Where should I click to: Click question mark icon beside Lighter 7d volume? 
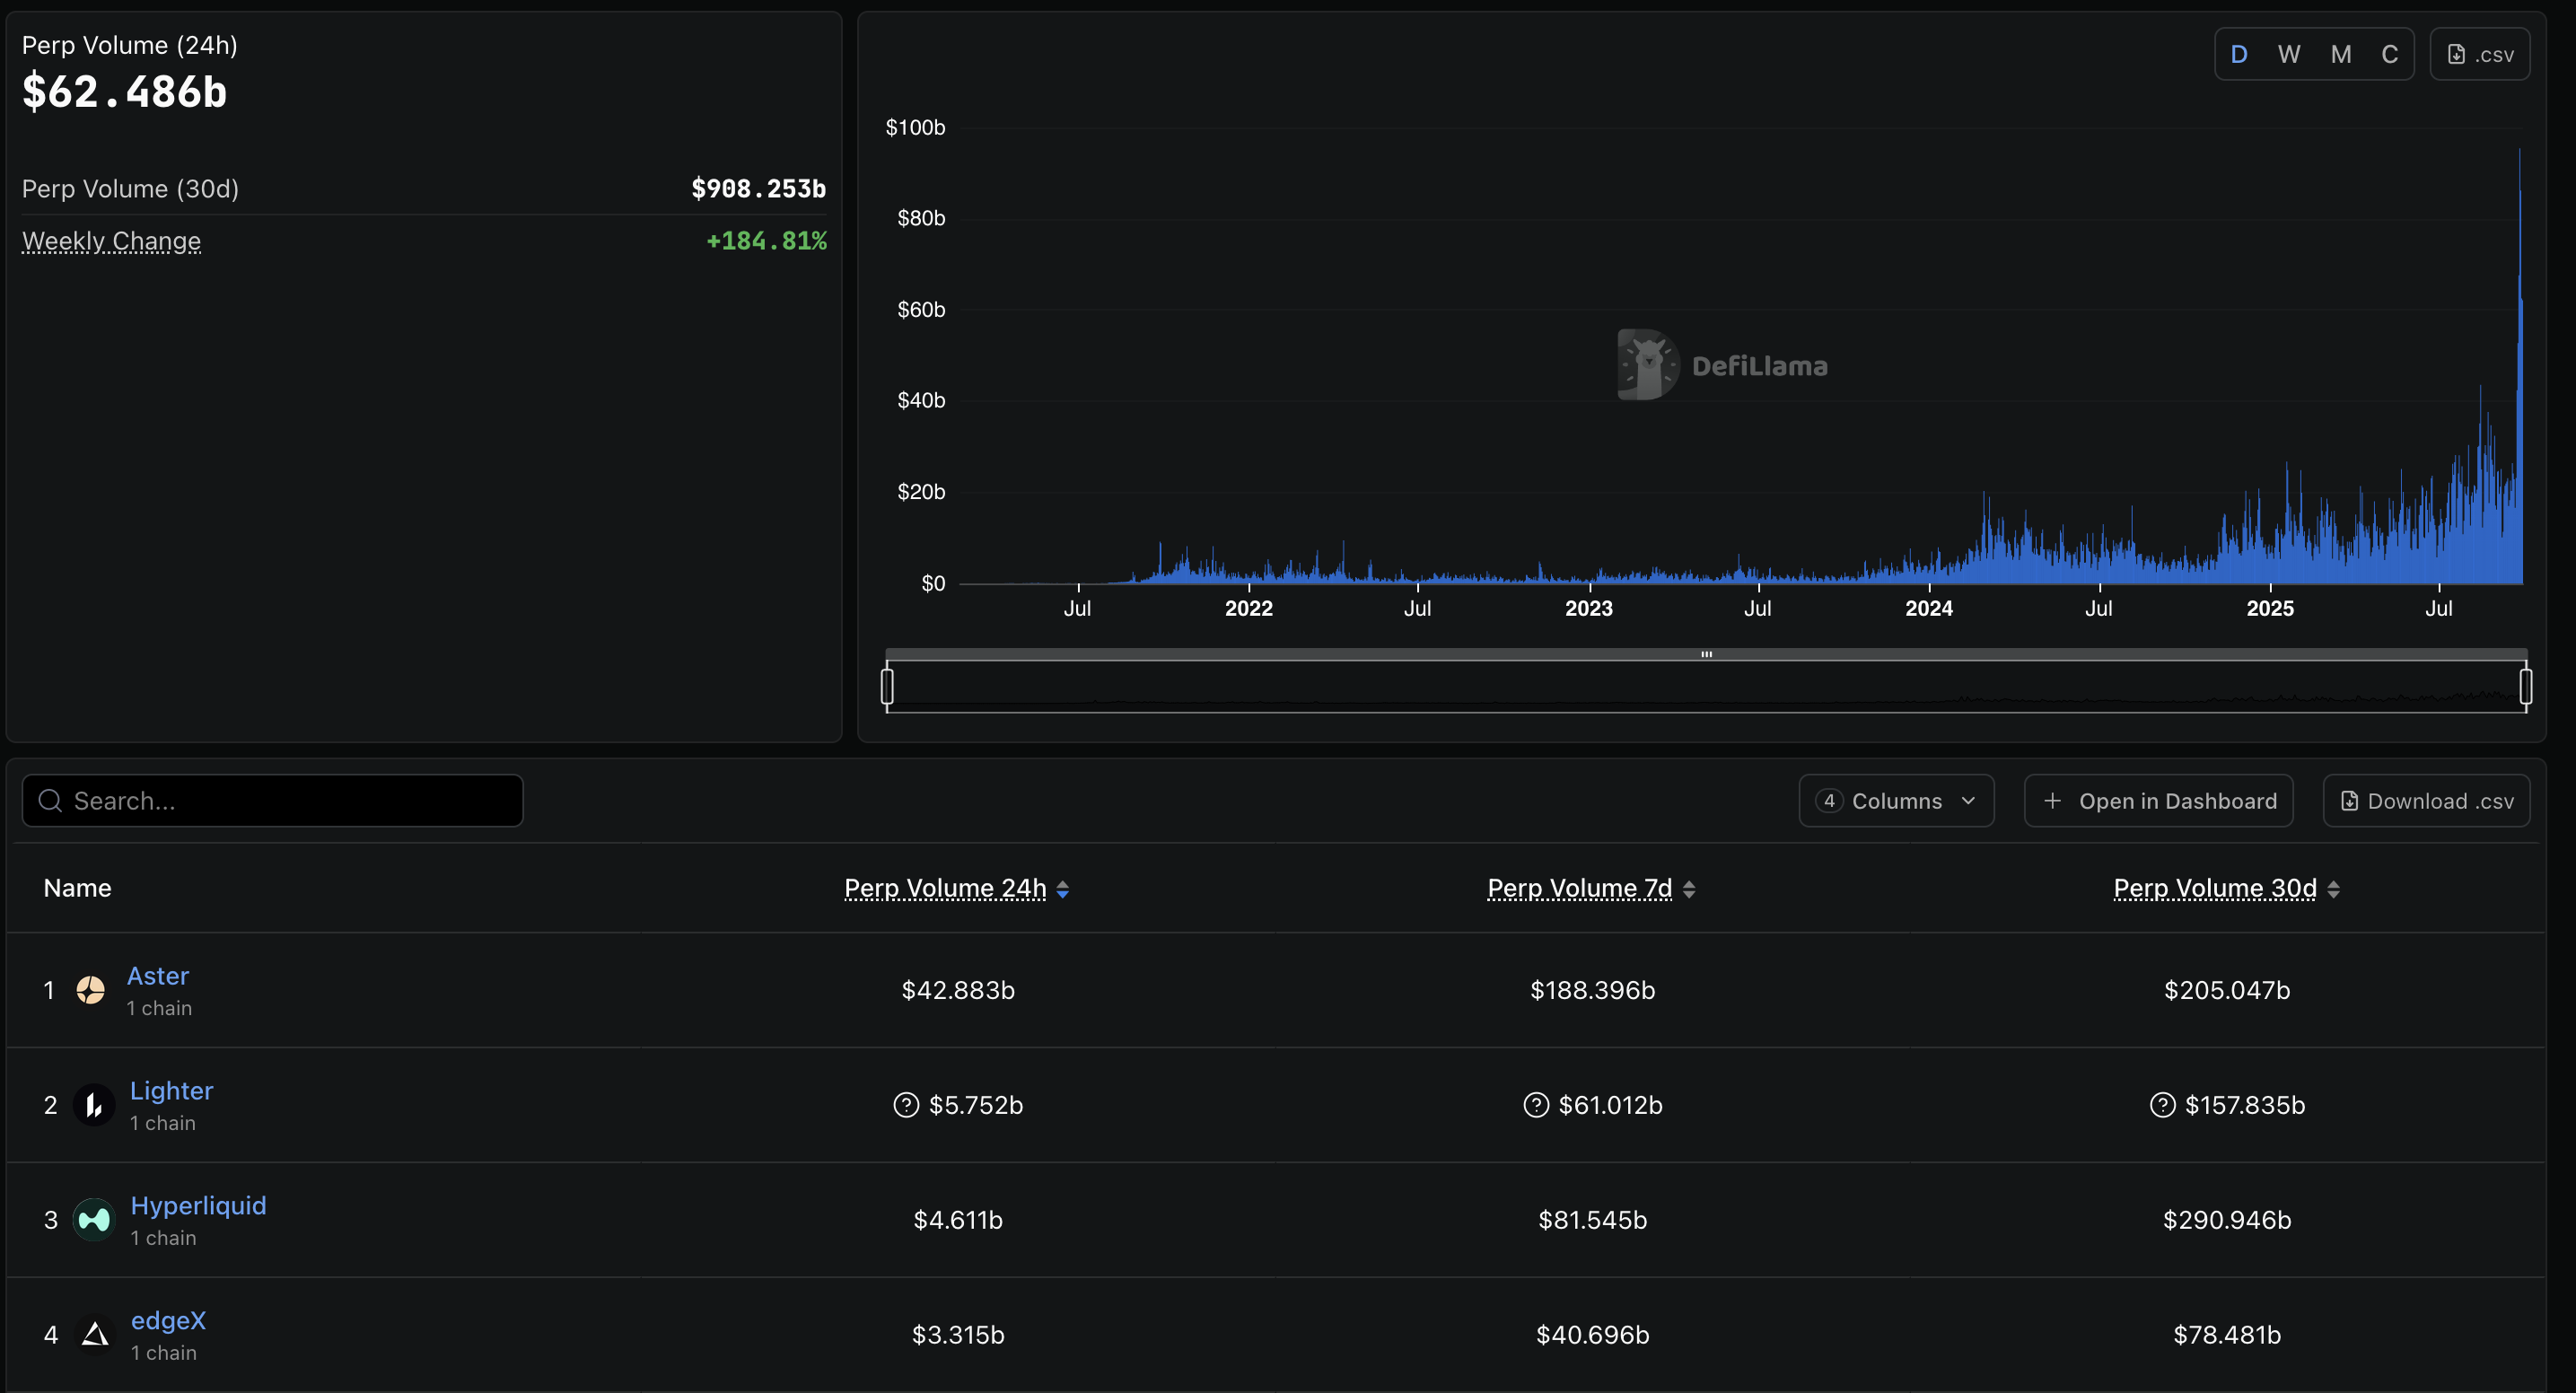tap(1535, 1105)
